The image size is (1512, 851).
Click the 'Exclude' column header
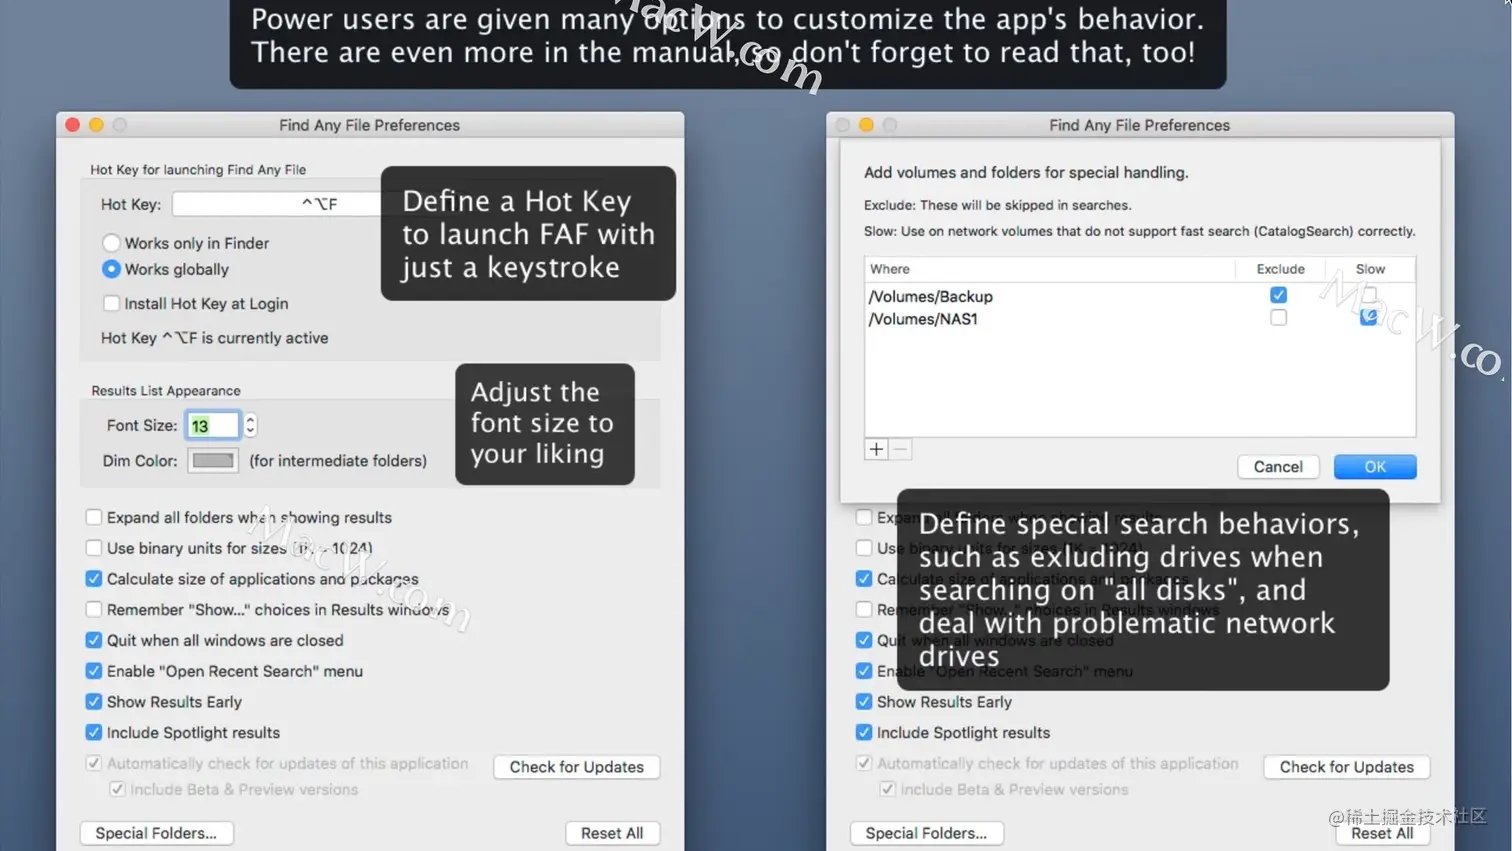(x=1280, y=269)
